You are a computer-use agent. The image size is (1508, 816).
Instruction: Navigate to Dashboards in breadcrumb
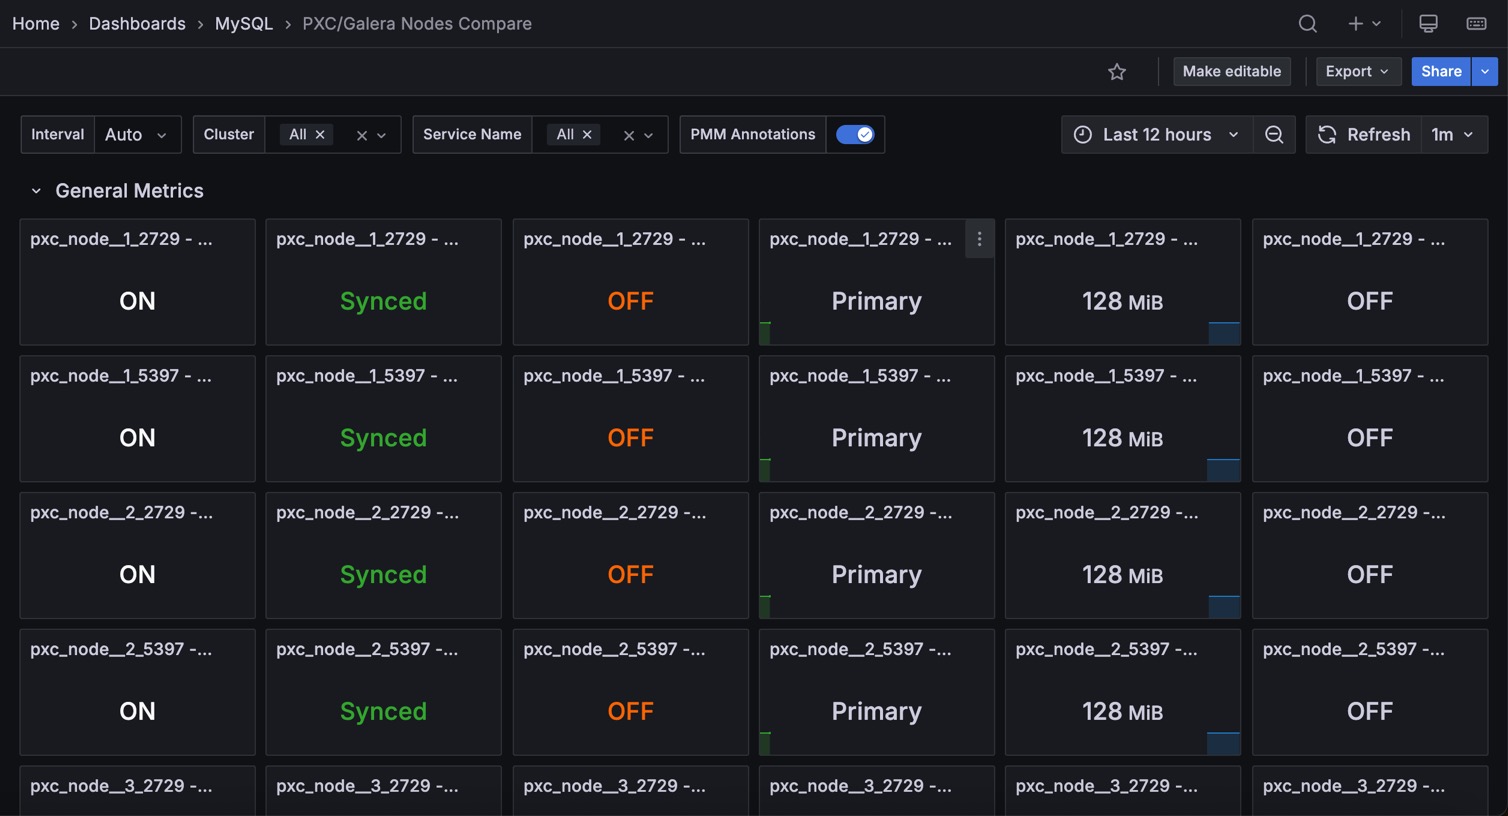tap(137, 24)
